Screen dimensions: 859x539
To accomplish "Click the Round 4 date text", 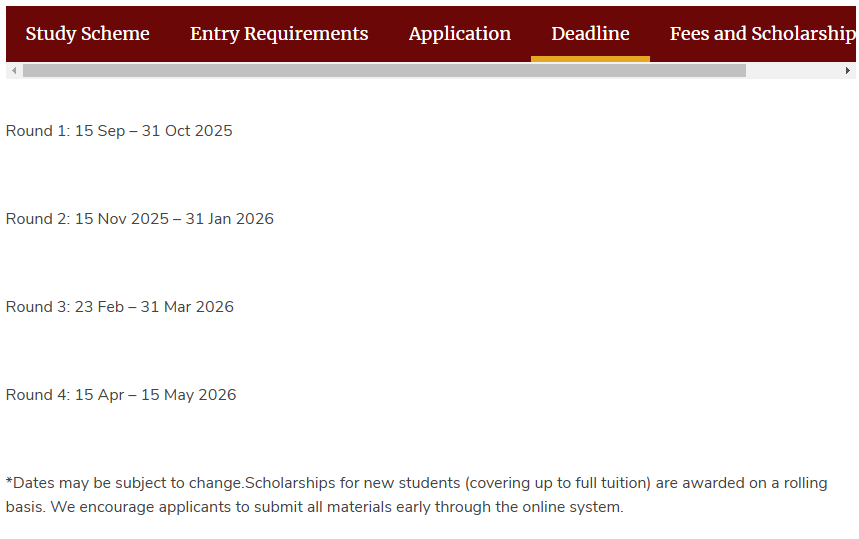I will click(121, 395).
